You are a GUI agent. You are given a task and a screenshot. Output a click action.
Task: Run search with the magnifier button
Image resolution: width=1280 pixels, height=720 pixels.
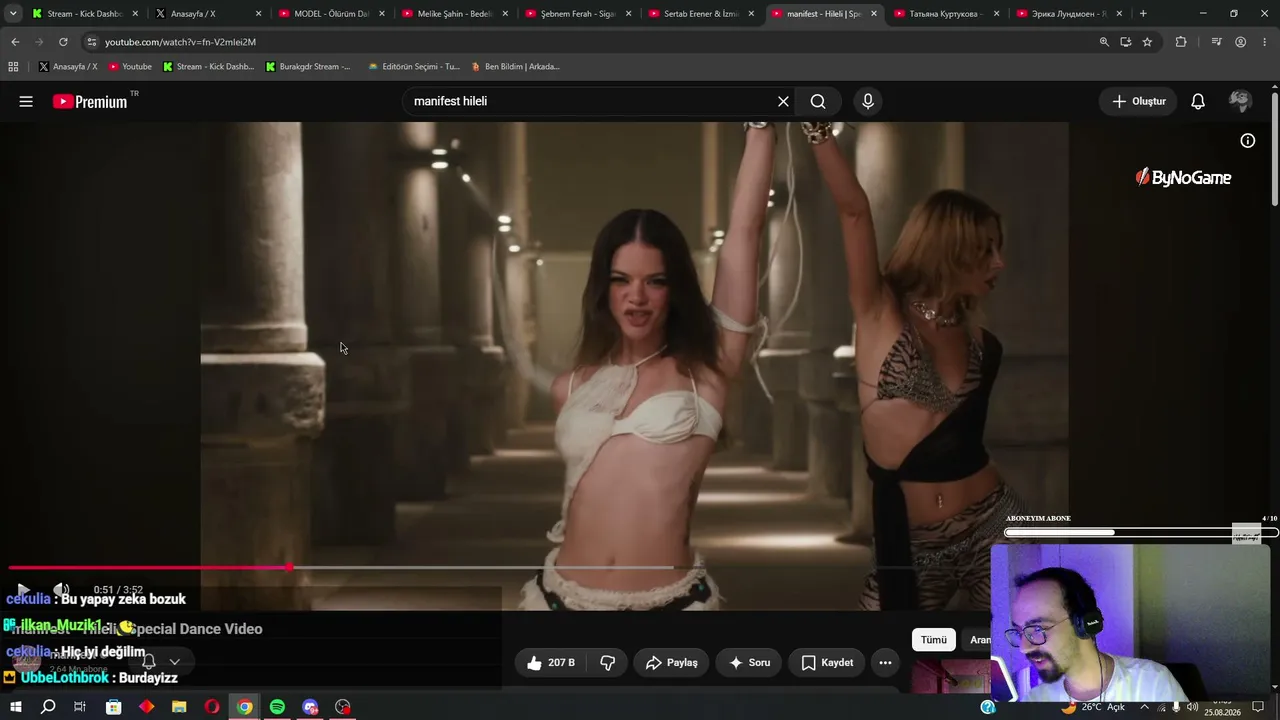(x=818, y=101)
